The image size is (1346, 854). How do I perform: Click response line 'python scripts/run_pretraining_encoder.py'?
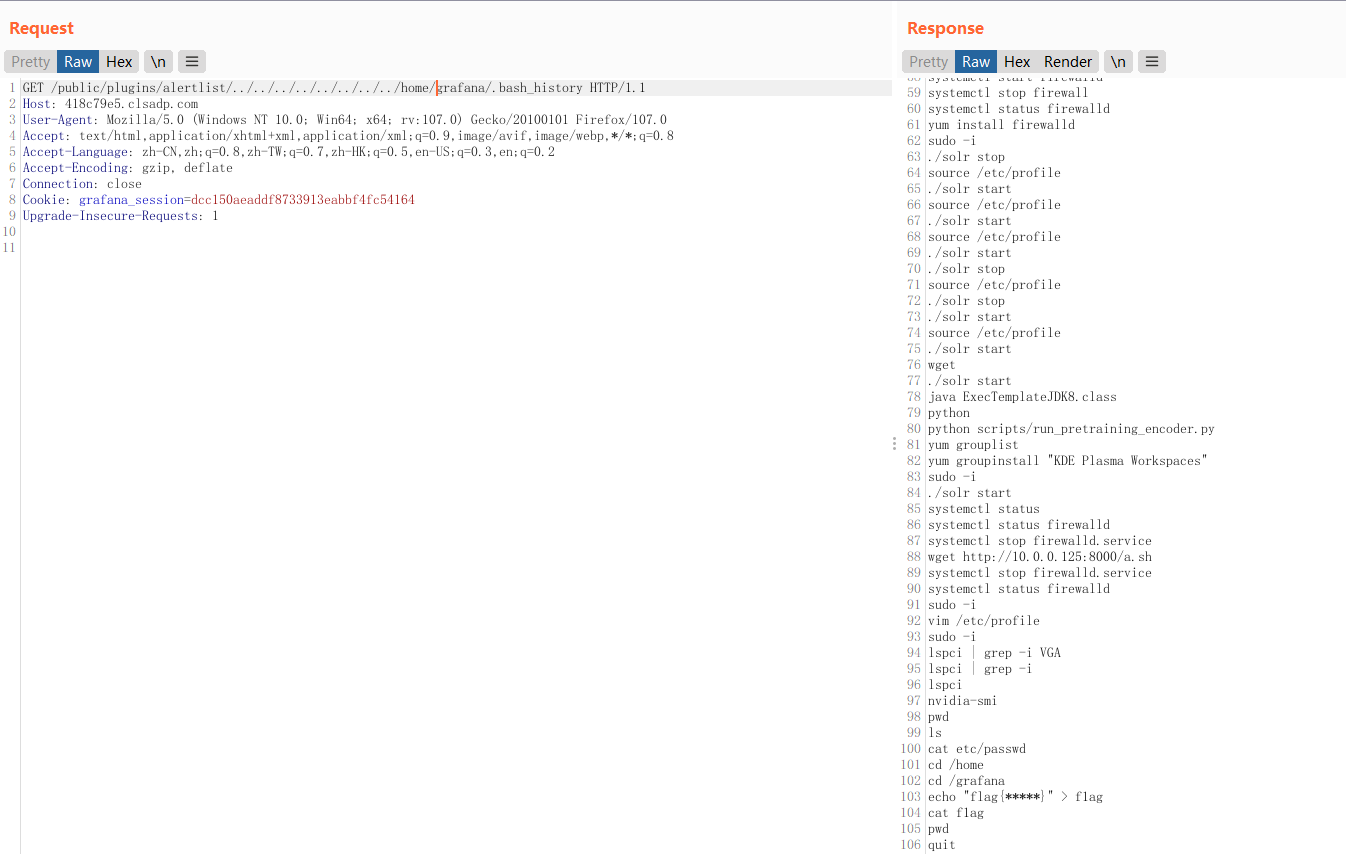(x=1071, y=429)
